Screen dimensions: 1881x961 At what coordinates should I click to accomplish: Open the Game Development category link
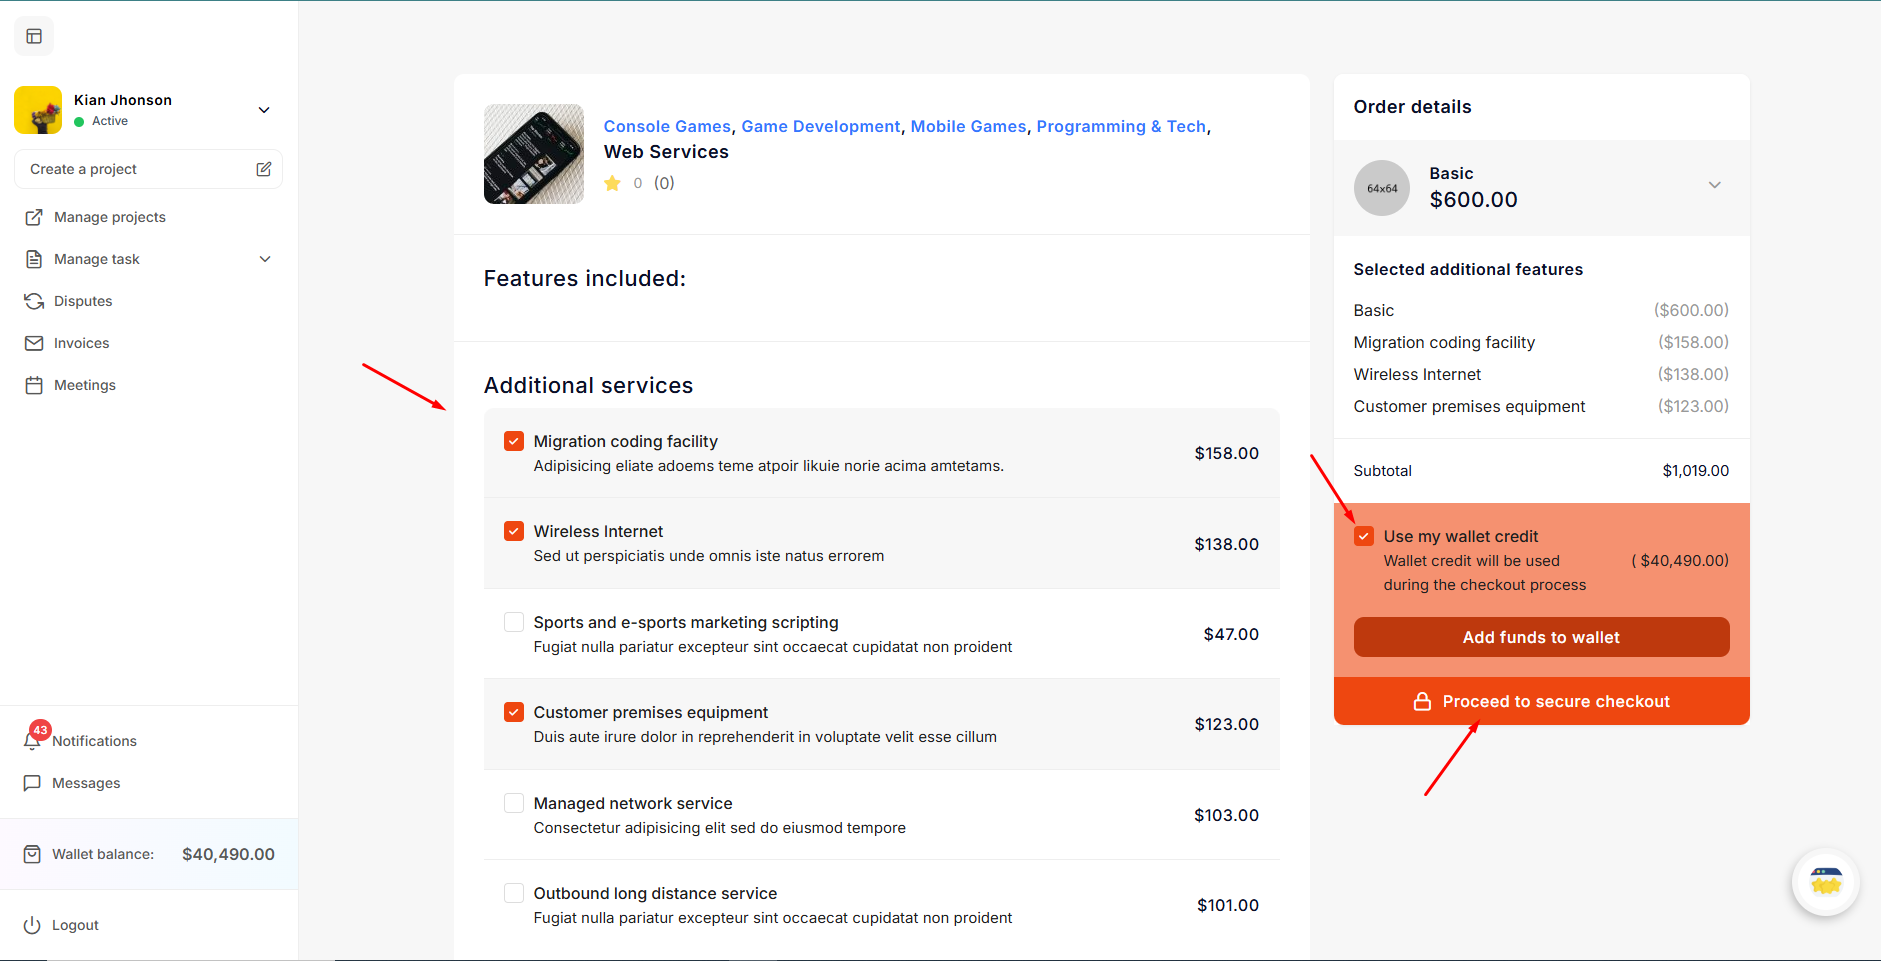coord(820,126)
